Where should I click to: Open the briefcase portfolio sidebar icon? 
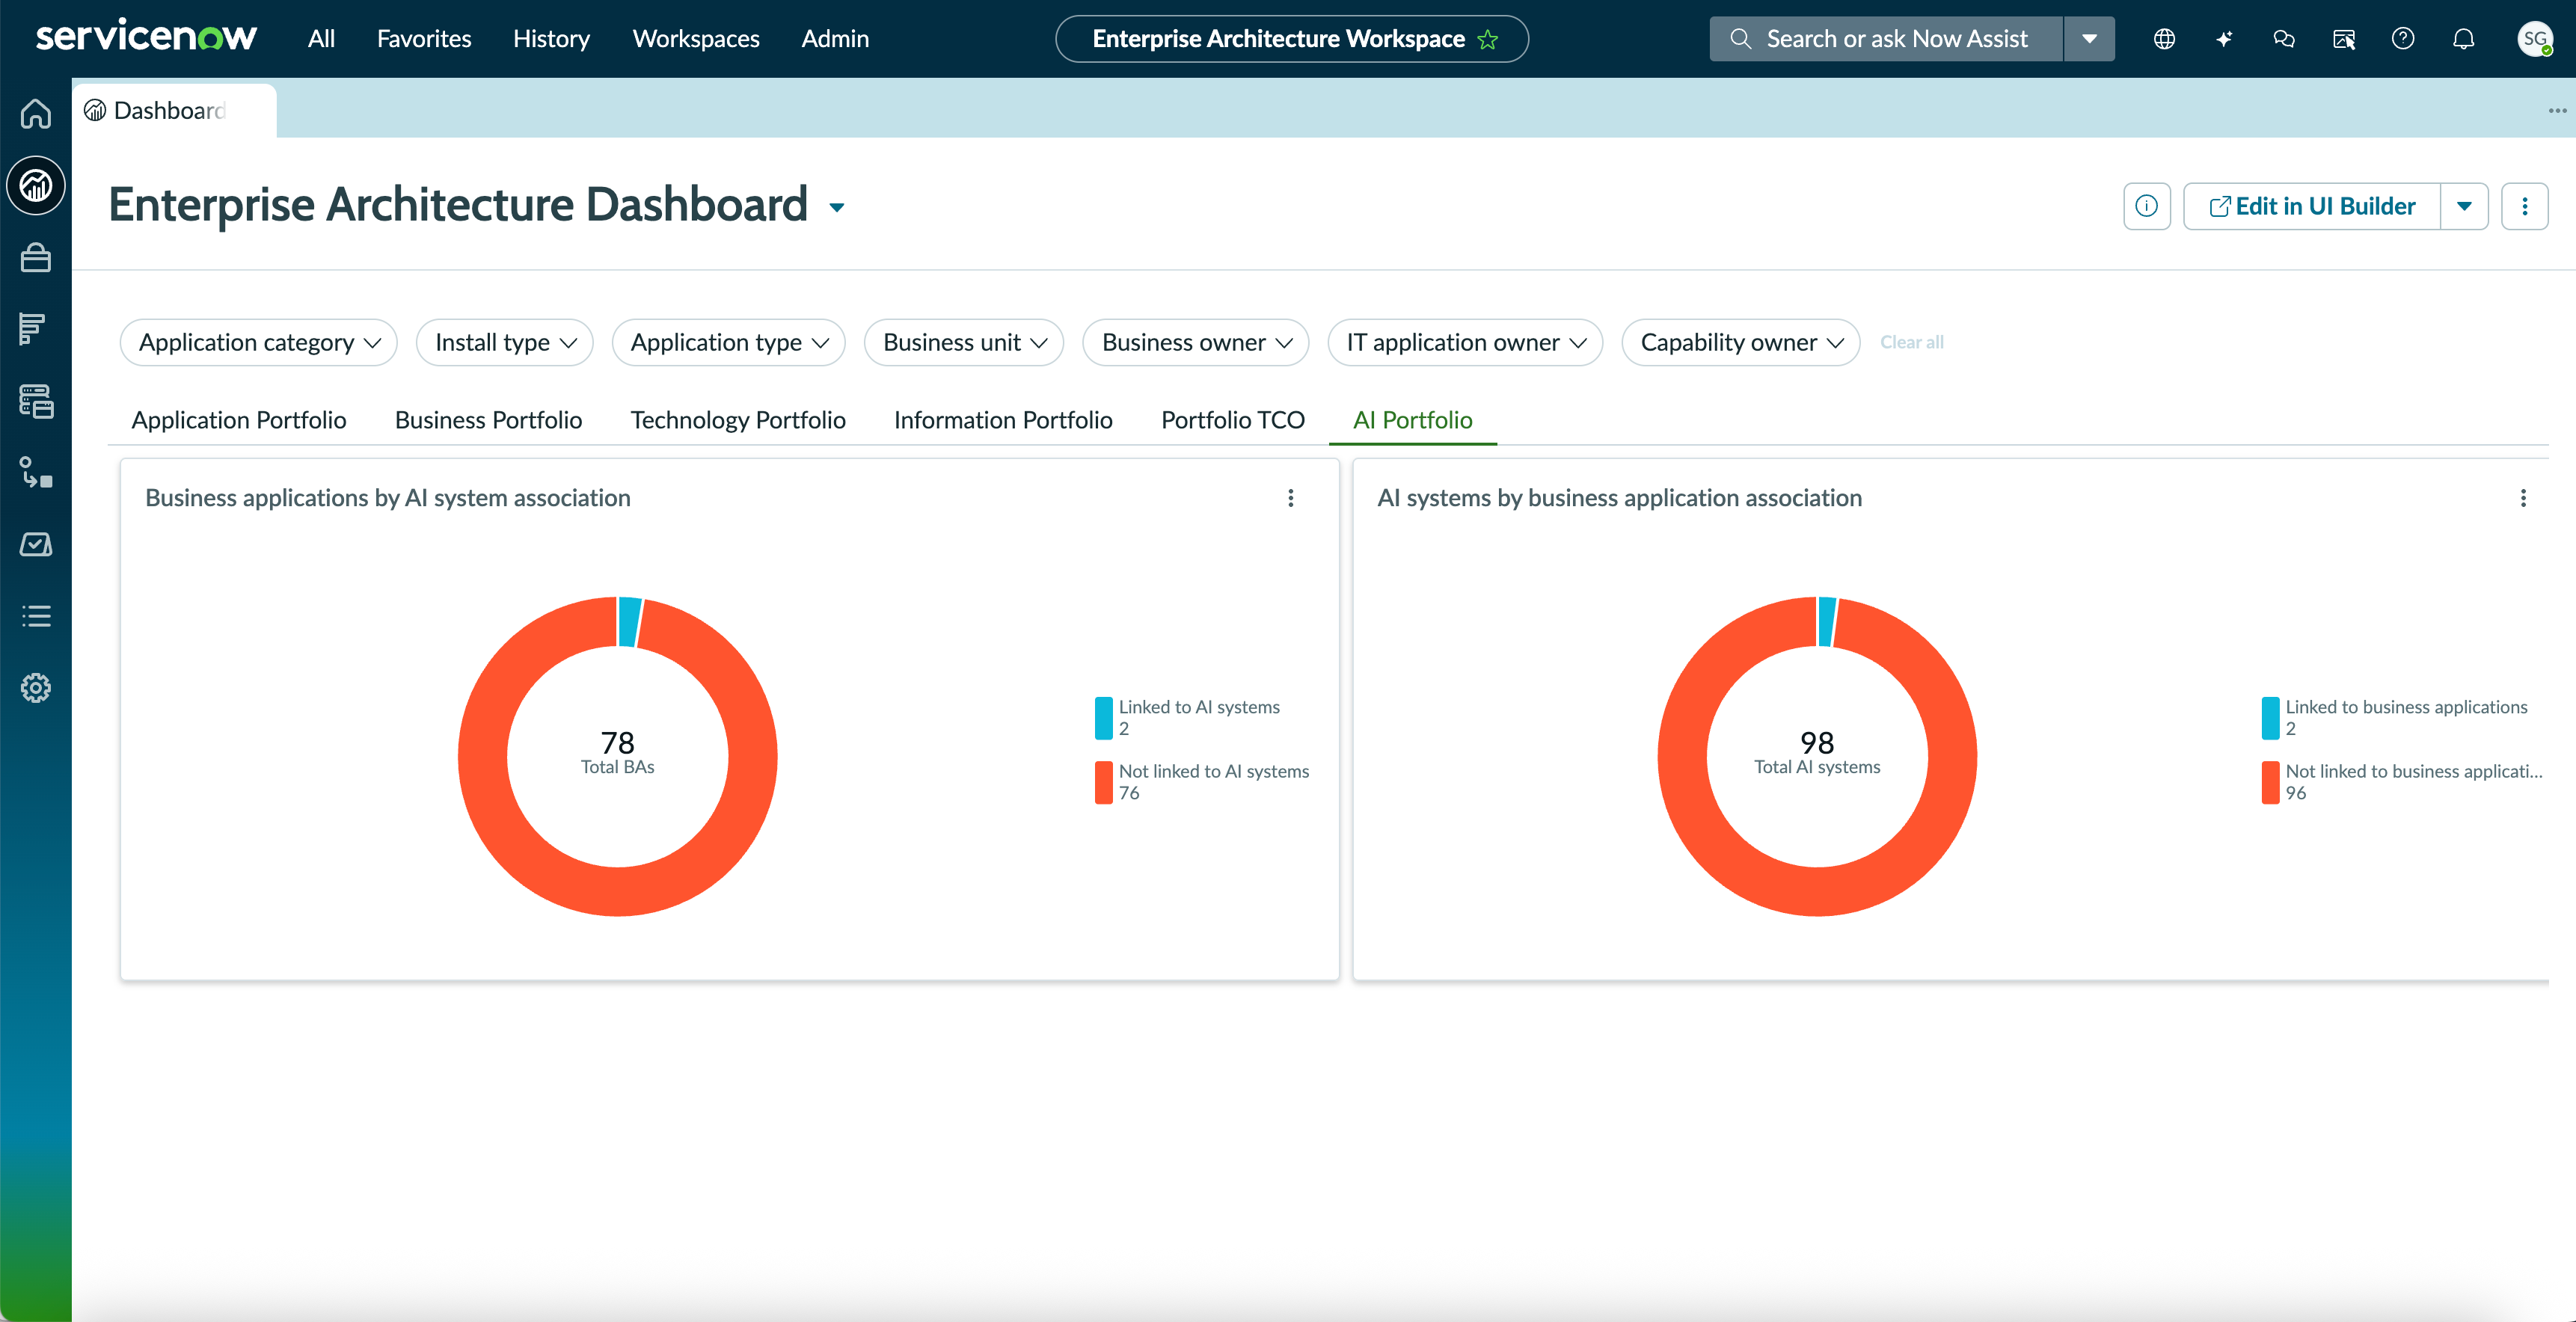tap(36, 258)
